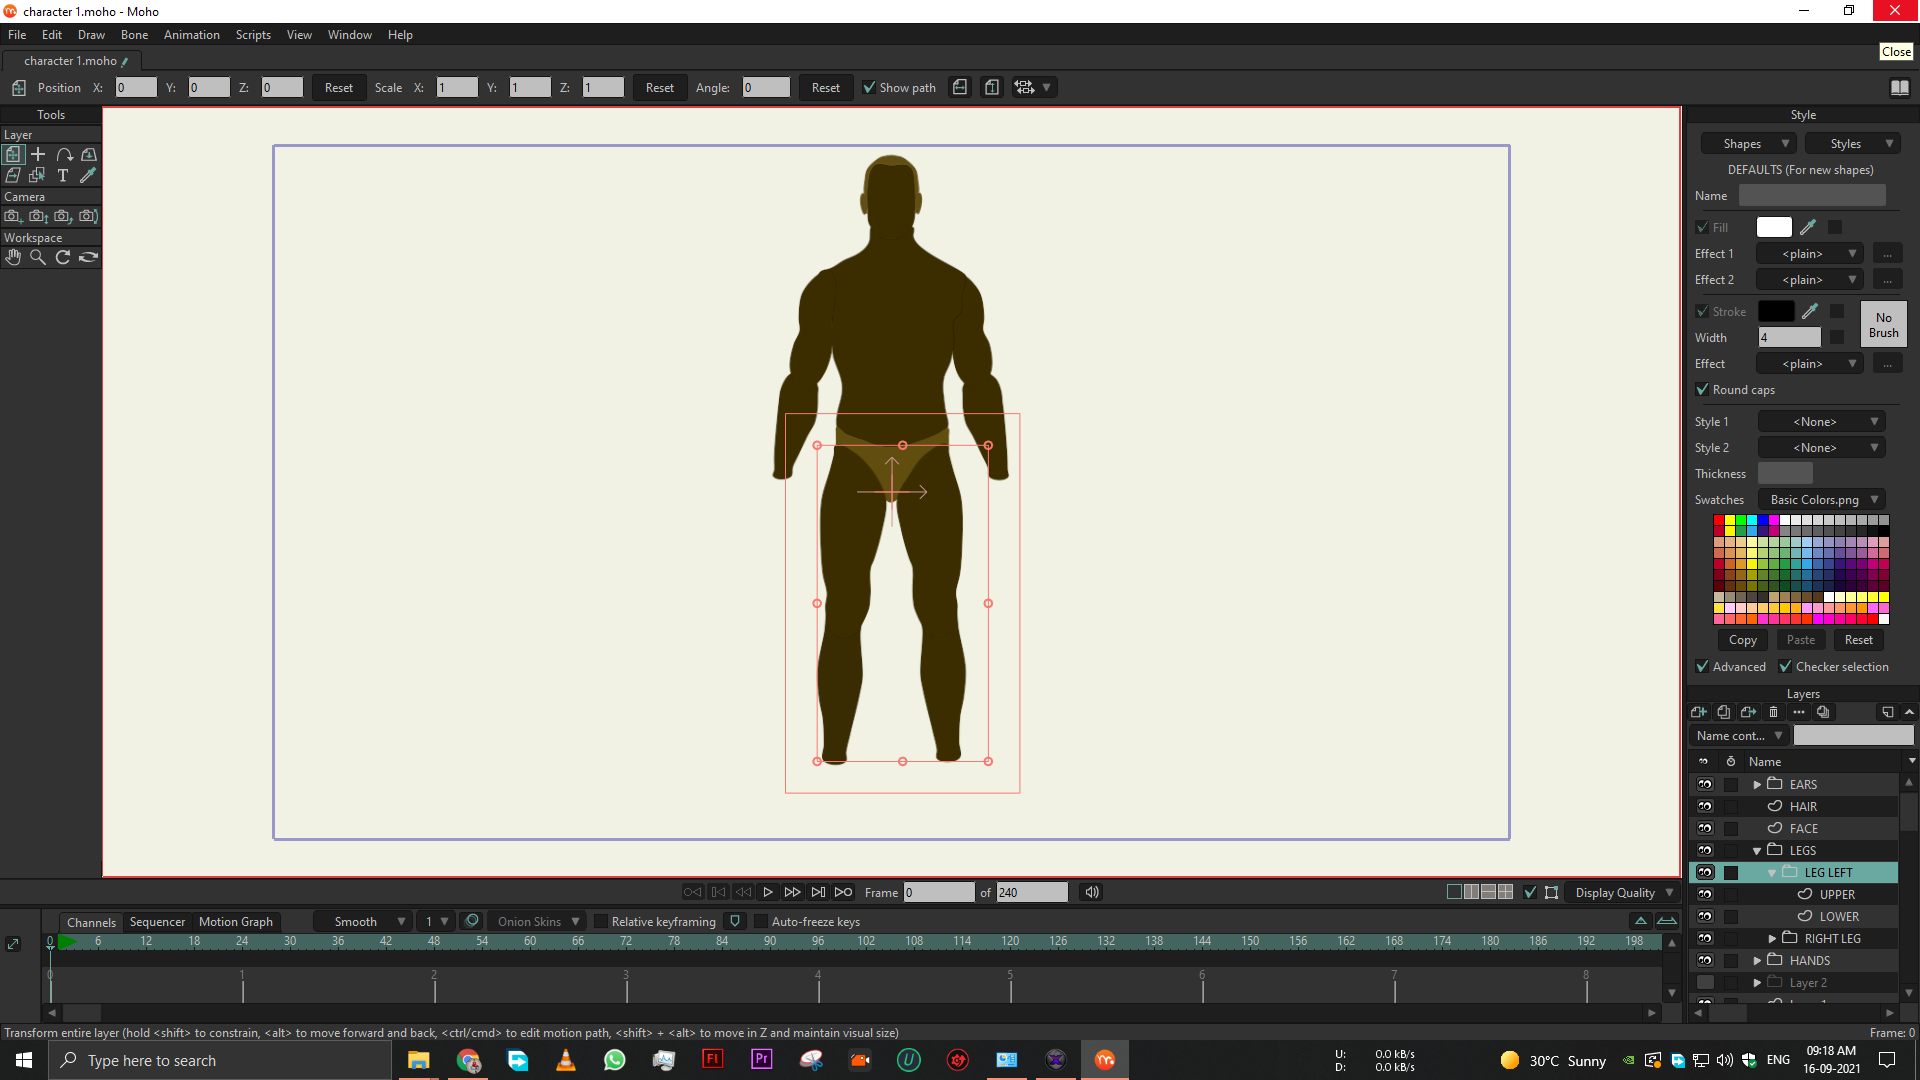Switch to the Motion Graph tab

point(235,922)
